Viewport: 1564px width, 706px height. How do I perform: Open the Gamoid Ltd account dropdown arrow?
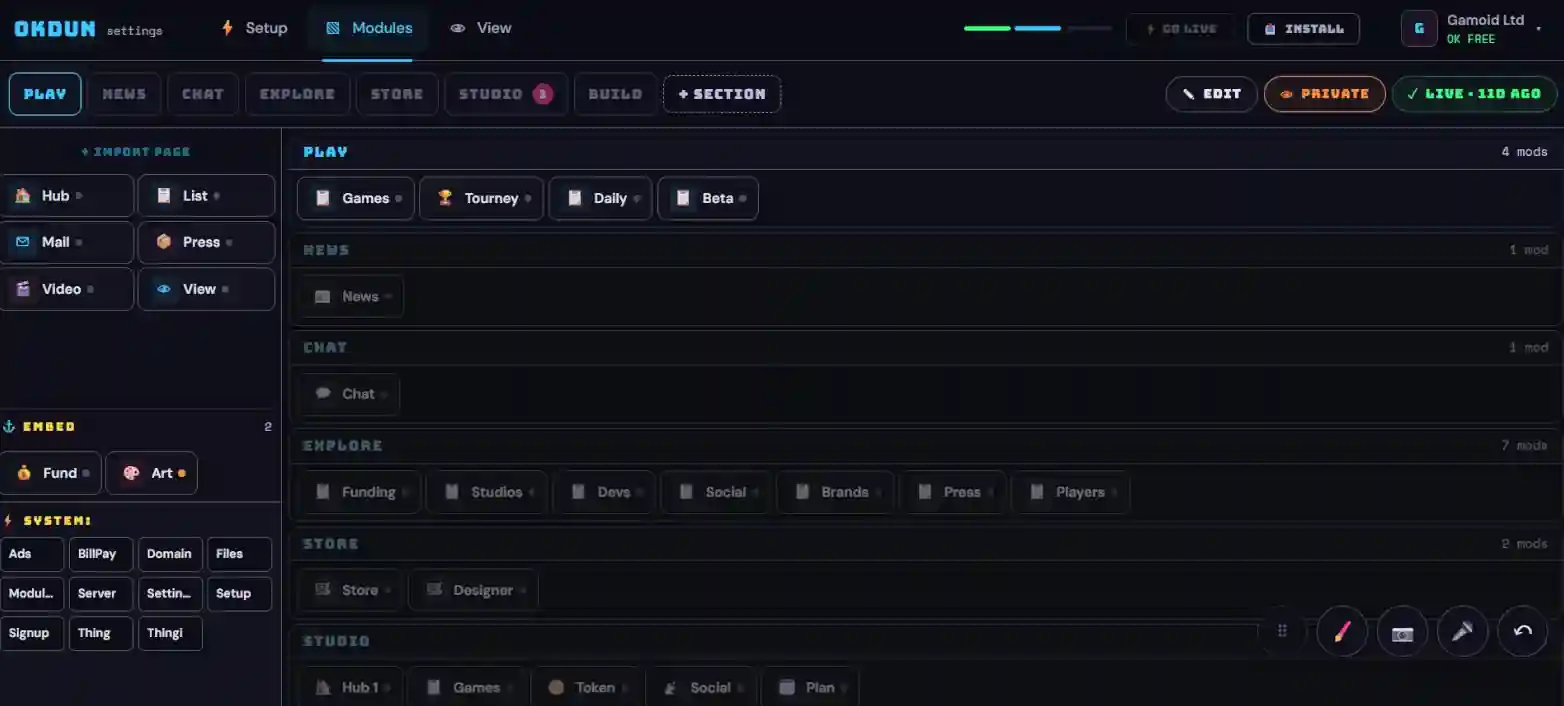[1539, 28]
